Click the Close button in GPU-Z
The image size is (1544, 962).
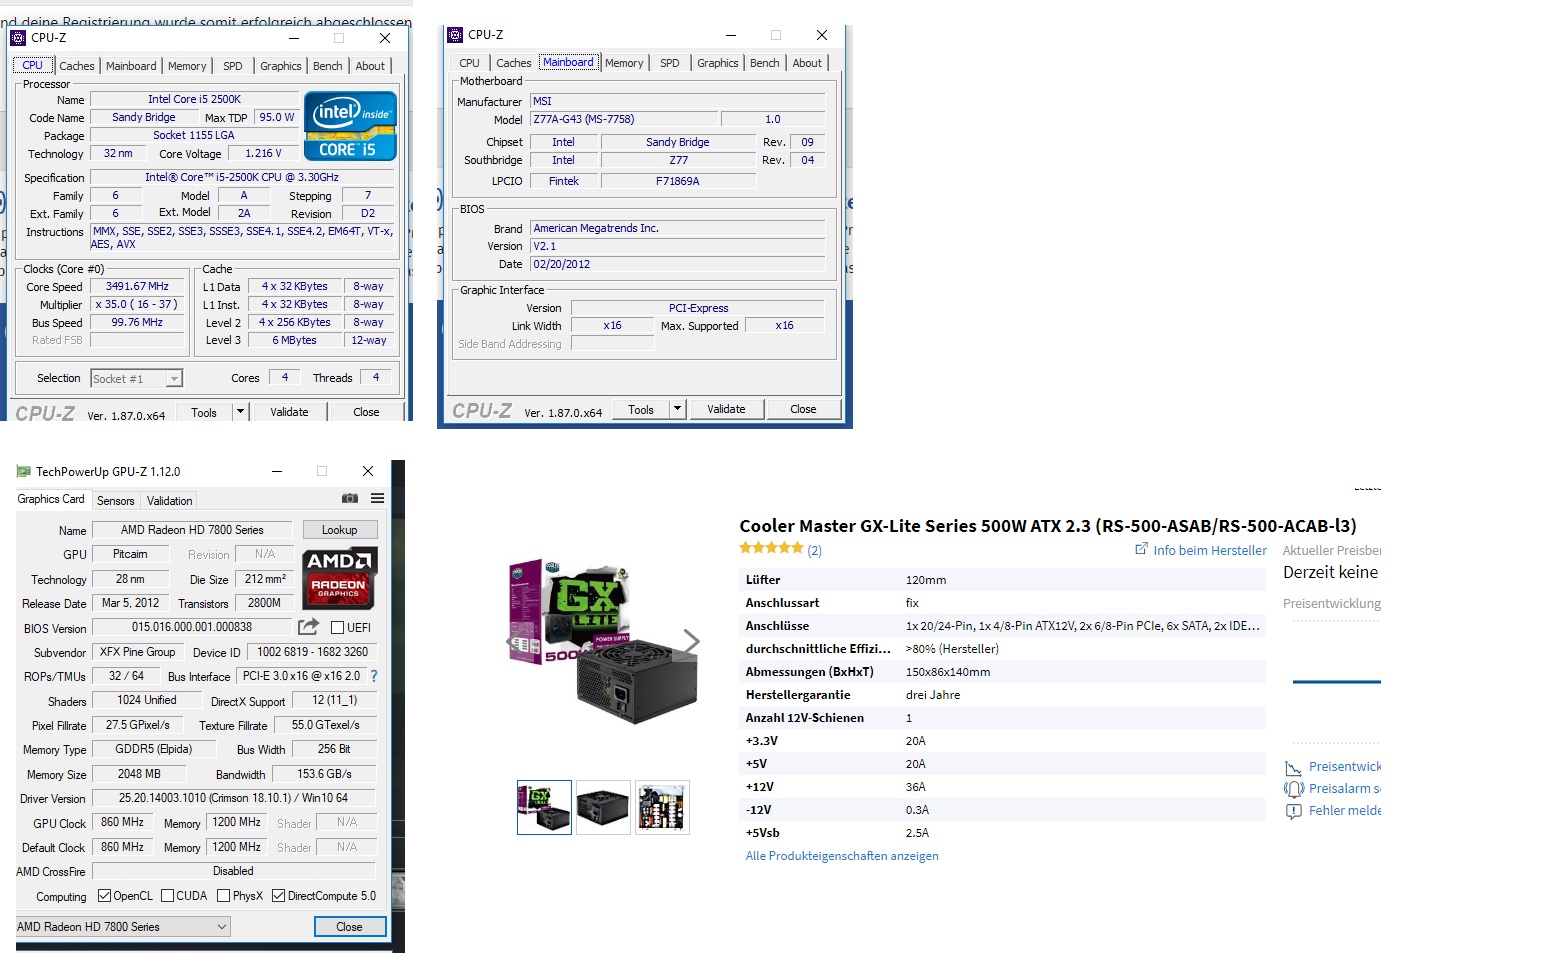pyautogui.click(x=349, y=927)
